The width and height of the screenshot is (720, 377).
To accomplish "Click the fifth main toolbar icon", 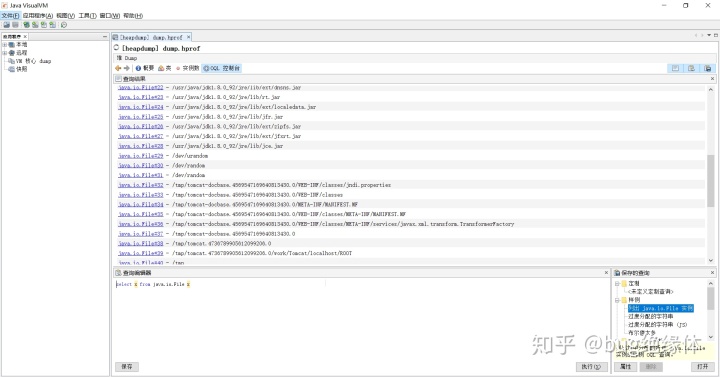I will (x=44, y=25).
